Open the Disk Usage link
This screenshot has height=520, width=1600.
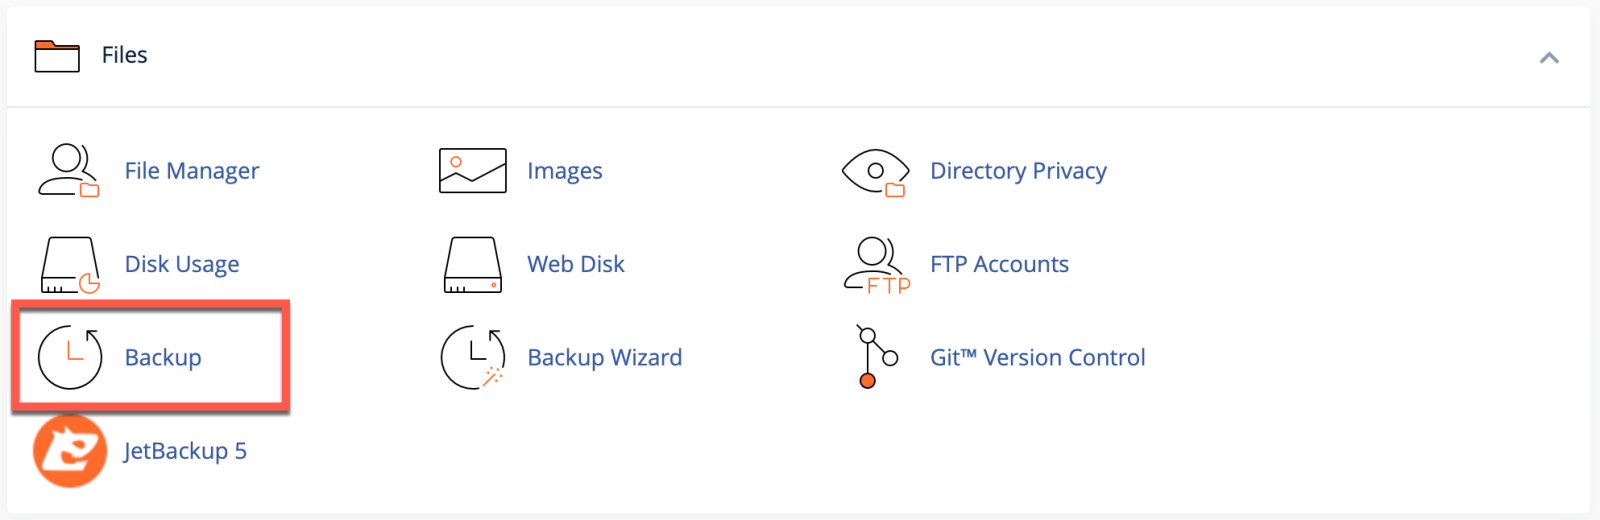pos(181,264)
